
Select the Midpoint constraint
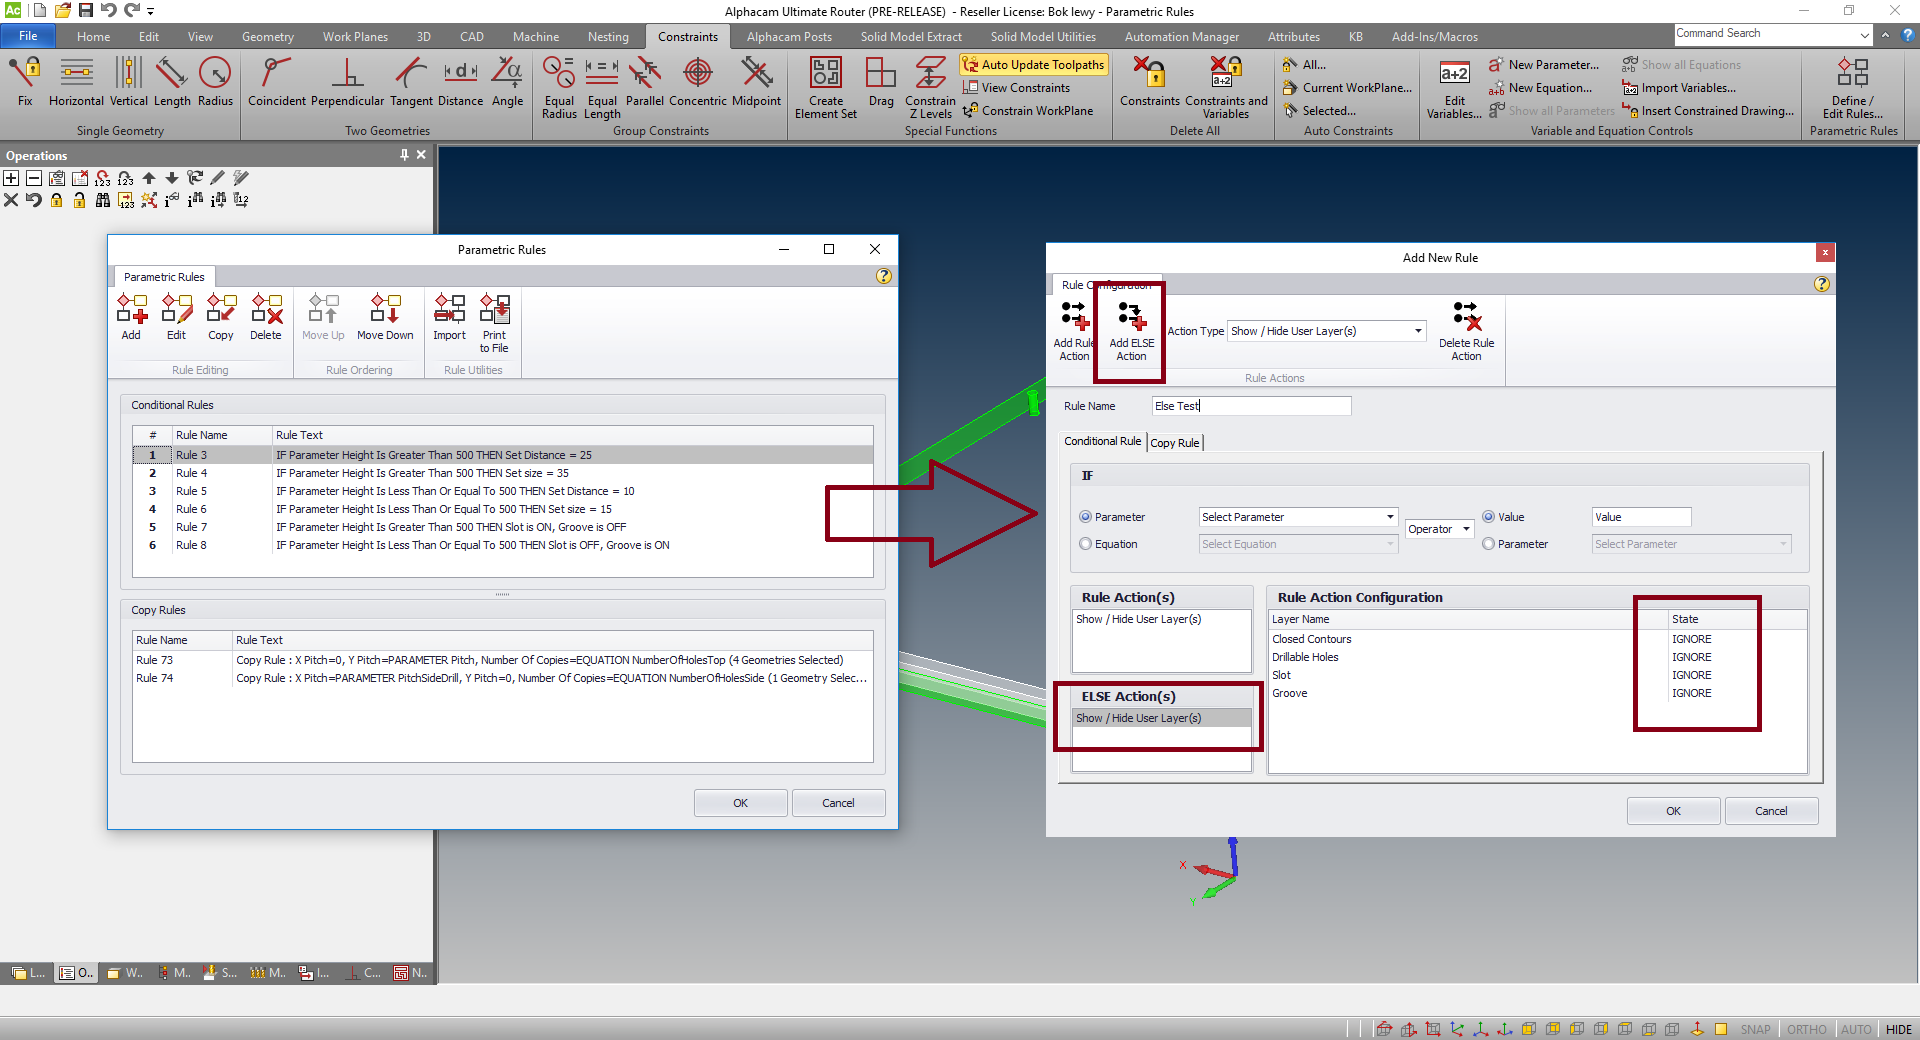point(756,82)
